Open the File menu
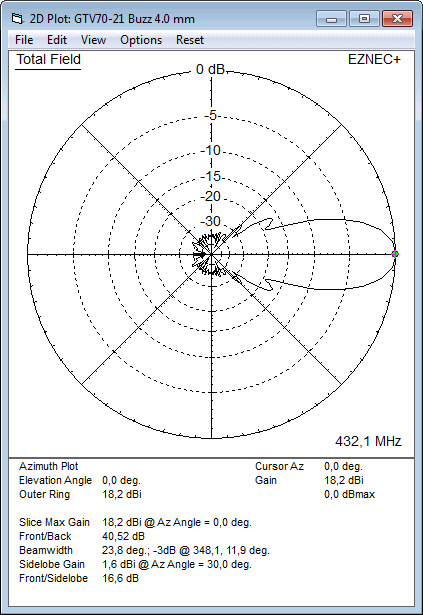The height and width of the screenshot is (615, 423). (24, 40)
